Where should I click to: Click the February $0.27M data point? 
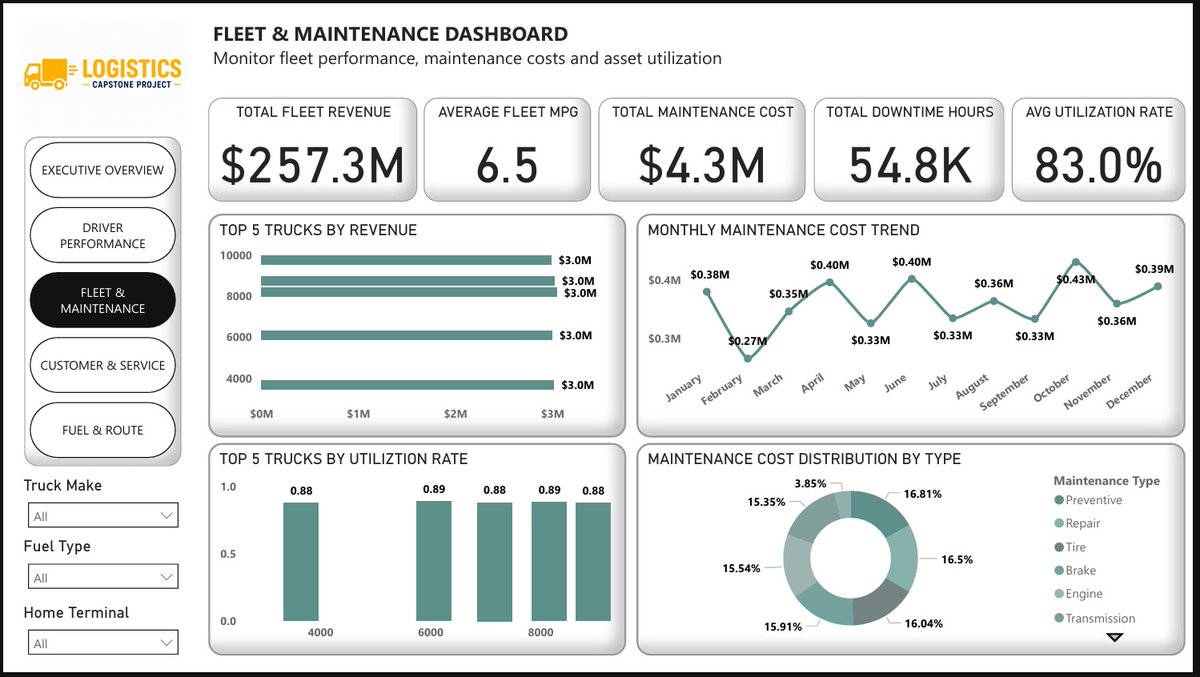point(748,358)
